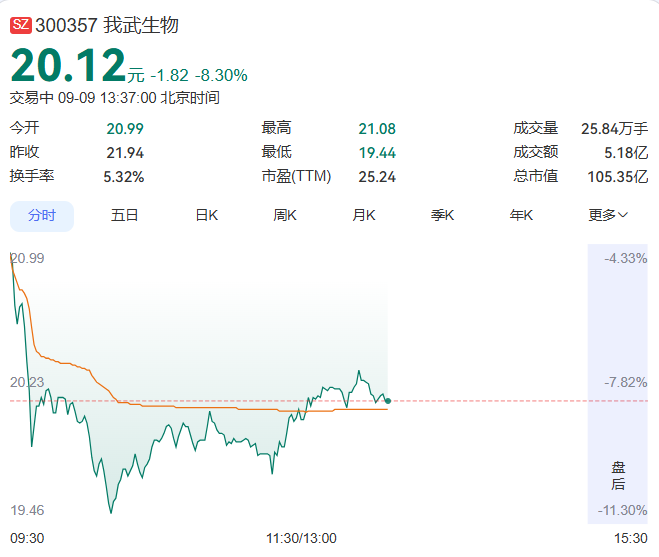This screenshot has width=659, height=557.
Task: Click the red SZ exchange badge icon
Action: 21,25
